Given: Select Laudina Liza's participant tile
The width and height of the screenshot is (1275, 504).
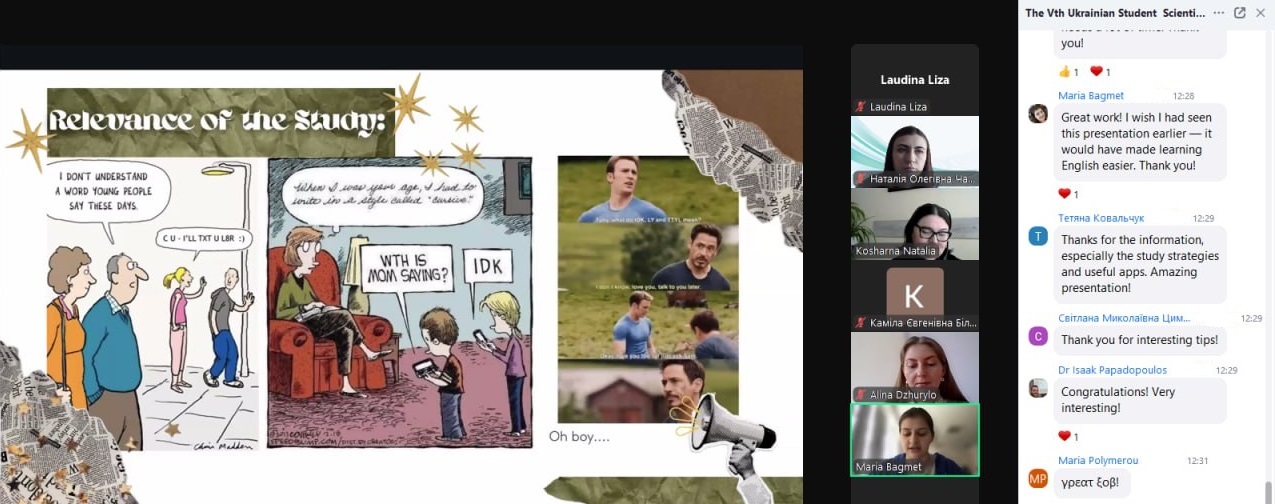Looking at the screenshot, I should [x=914, y=79].
